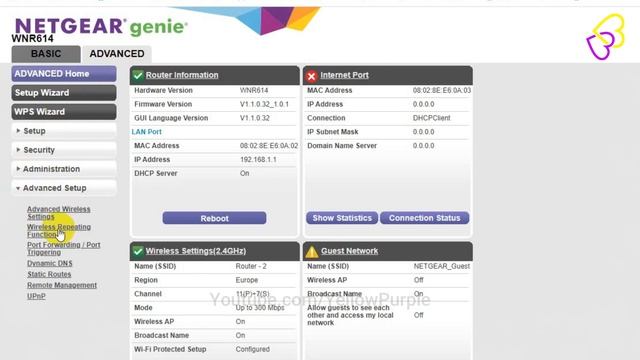Switch to the BASIC tab

pos(46,54)
